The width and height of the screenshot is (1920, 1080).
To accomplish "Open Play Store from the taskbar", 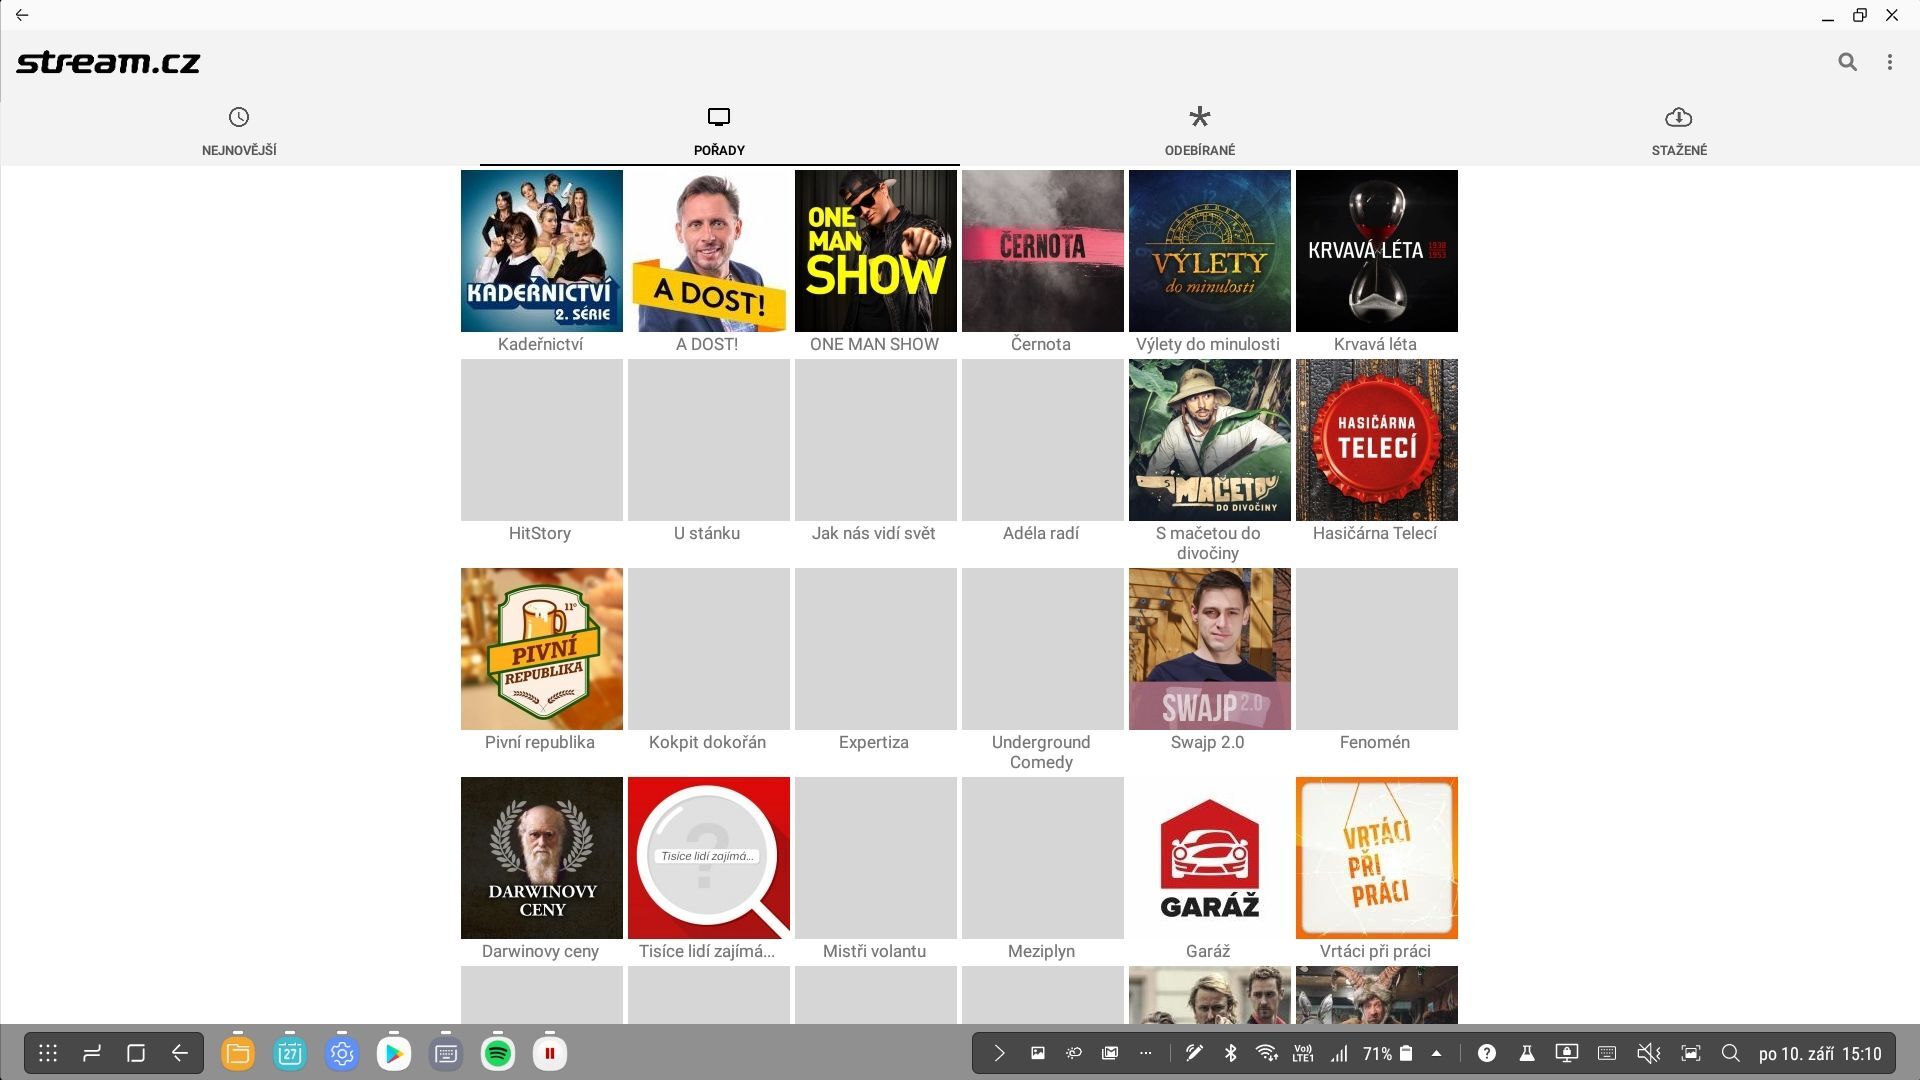I will (394, 1053).
